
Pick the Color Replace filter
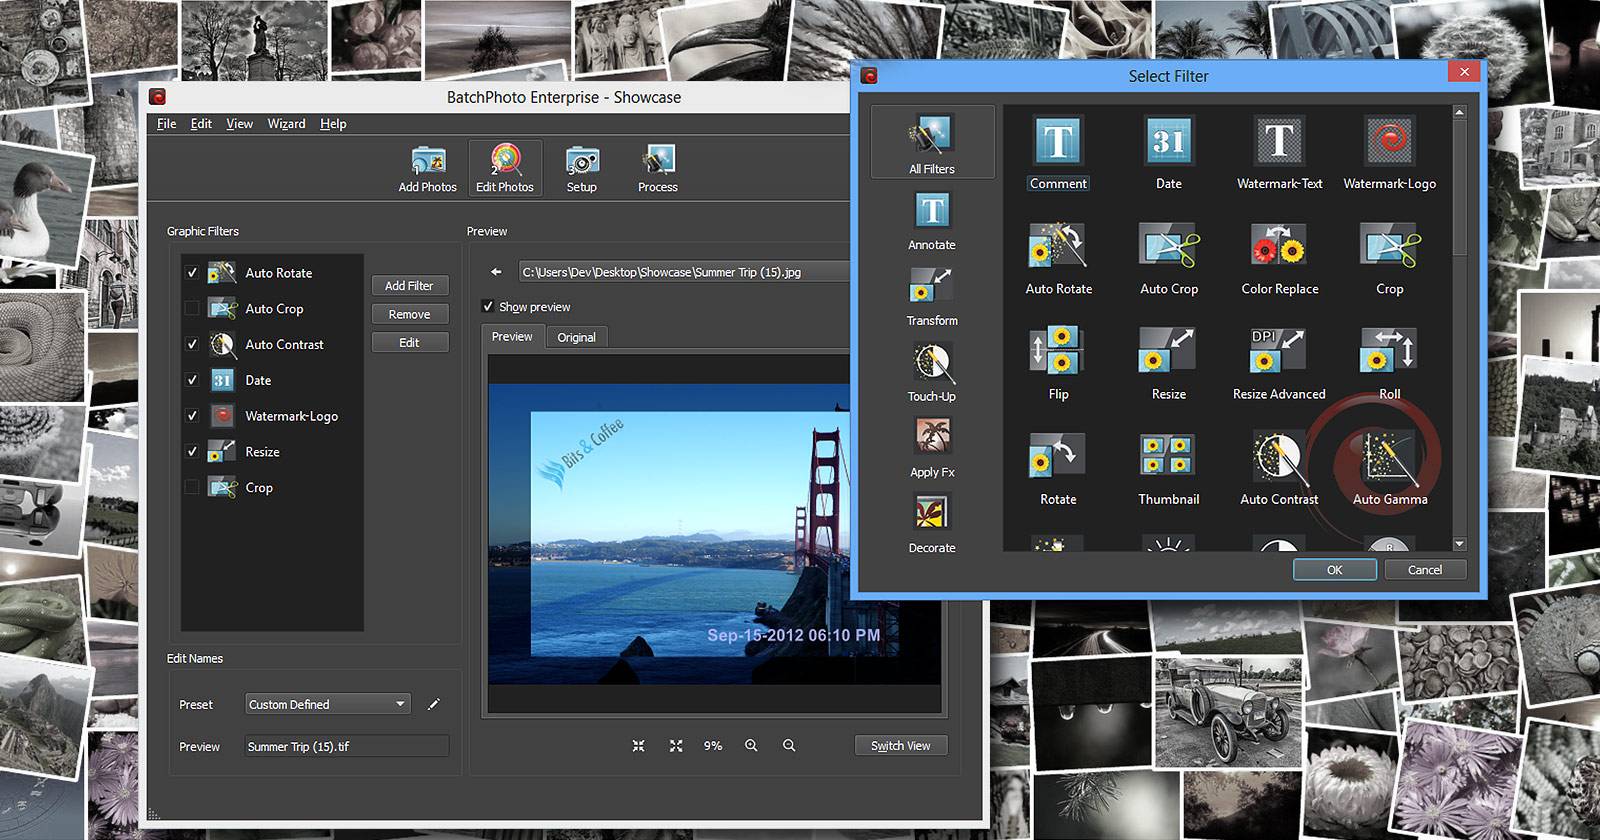(1279, 258)
